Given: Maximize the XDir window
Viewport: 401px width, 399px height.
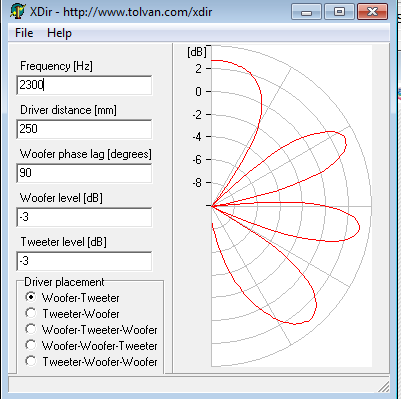Looking at the screenshot, I should (339, 12).
